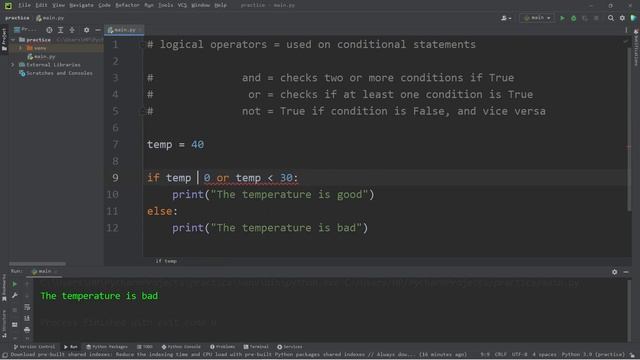Open the Navigate menu
Screen dimensions: 640x360
pos(81,5)
